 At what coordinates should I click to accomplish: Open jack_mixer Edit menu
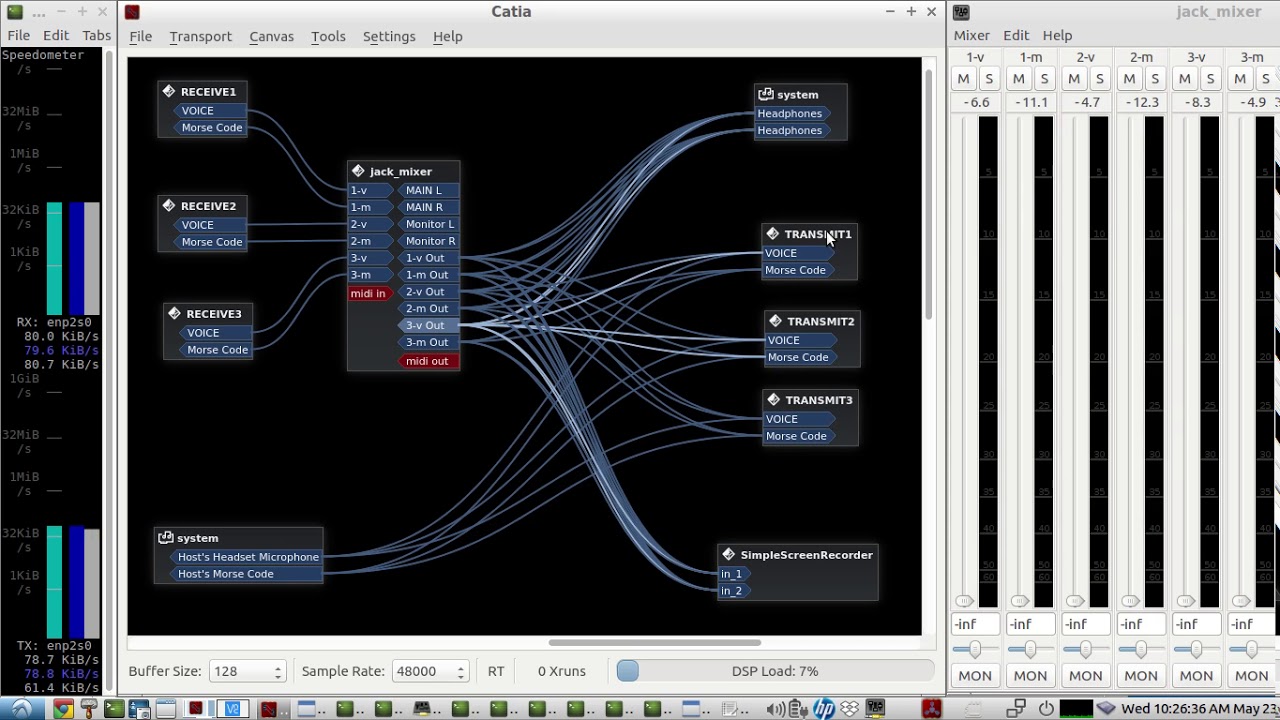point(1016,35)
